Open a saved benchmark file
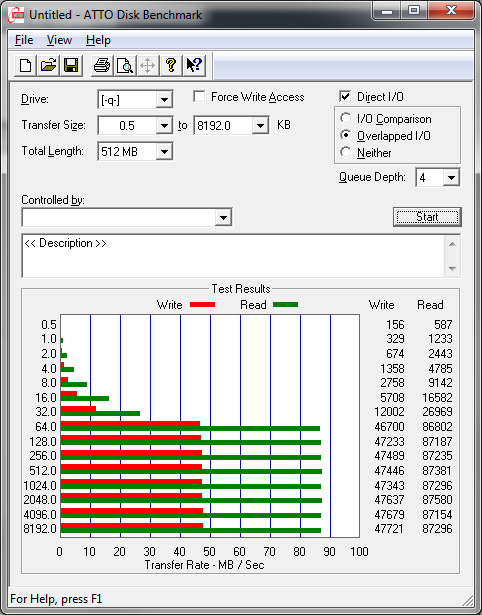Viewport: 482px width, 615px height. tap(48, 65)
